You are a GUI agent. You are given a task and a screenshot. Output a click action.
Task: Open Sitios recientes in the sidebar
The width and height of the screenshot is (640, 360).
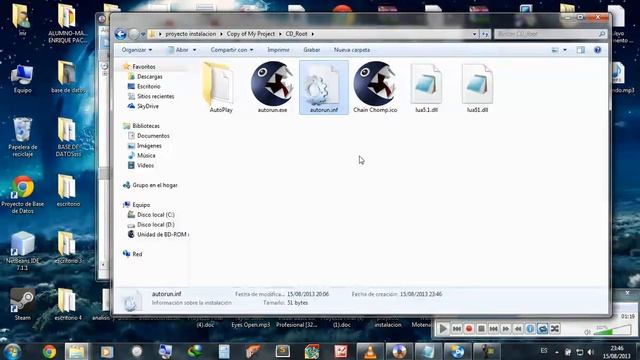point(156,96)
